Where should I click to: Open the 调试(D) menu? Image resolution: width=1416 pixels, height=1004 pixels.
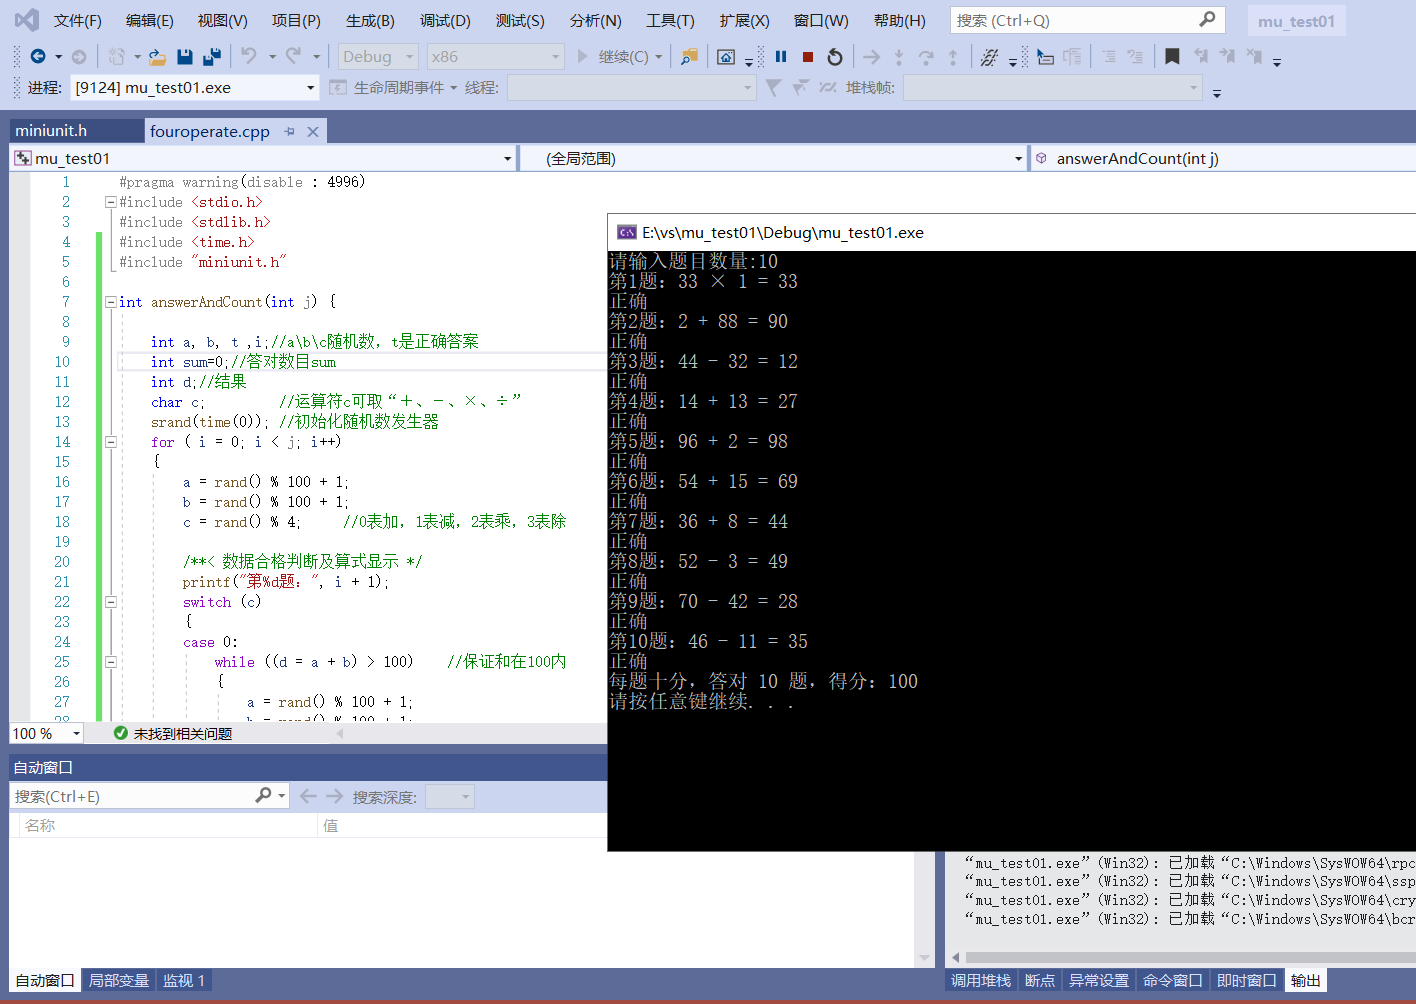[445, 20]
